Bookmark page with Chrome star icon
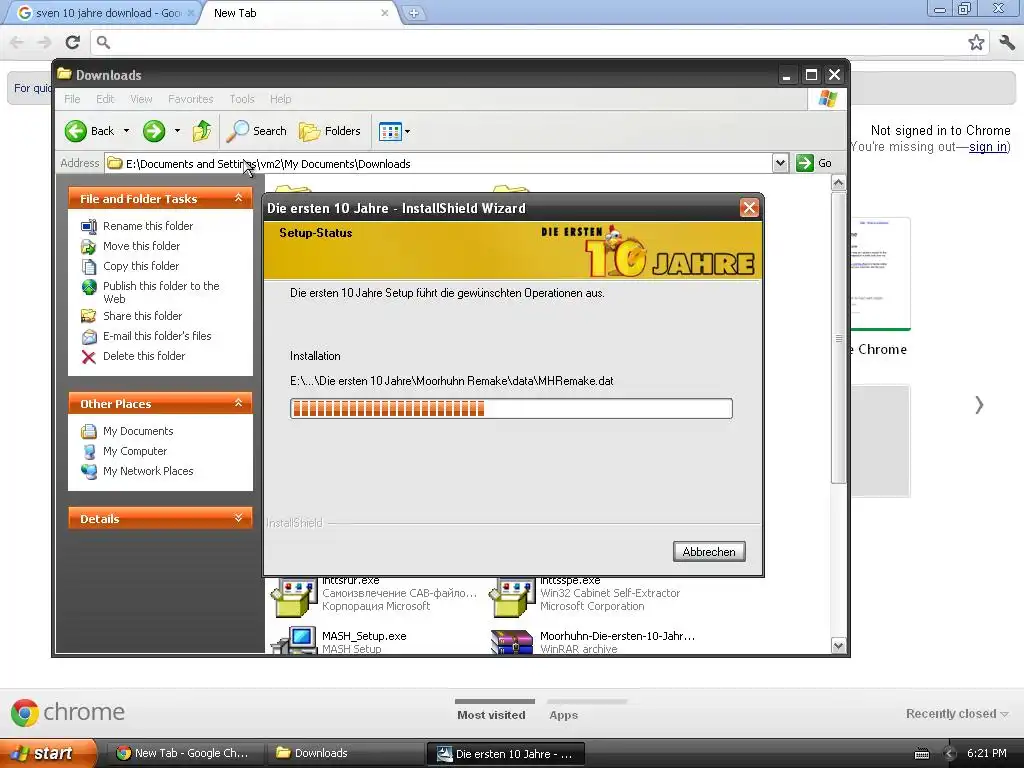This screenshot has width=1024, height=768. tap(976, 42)
